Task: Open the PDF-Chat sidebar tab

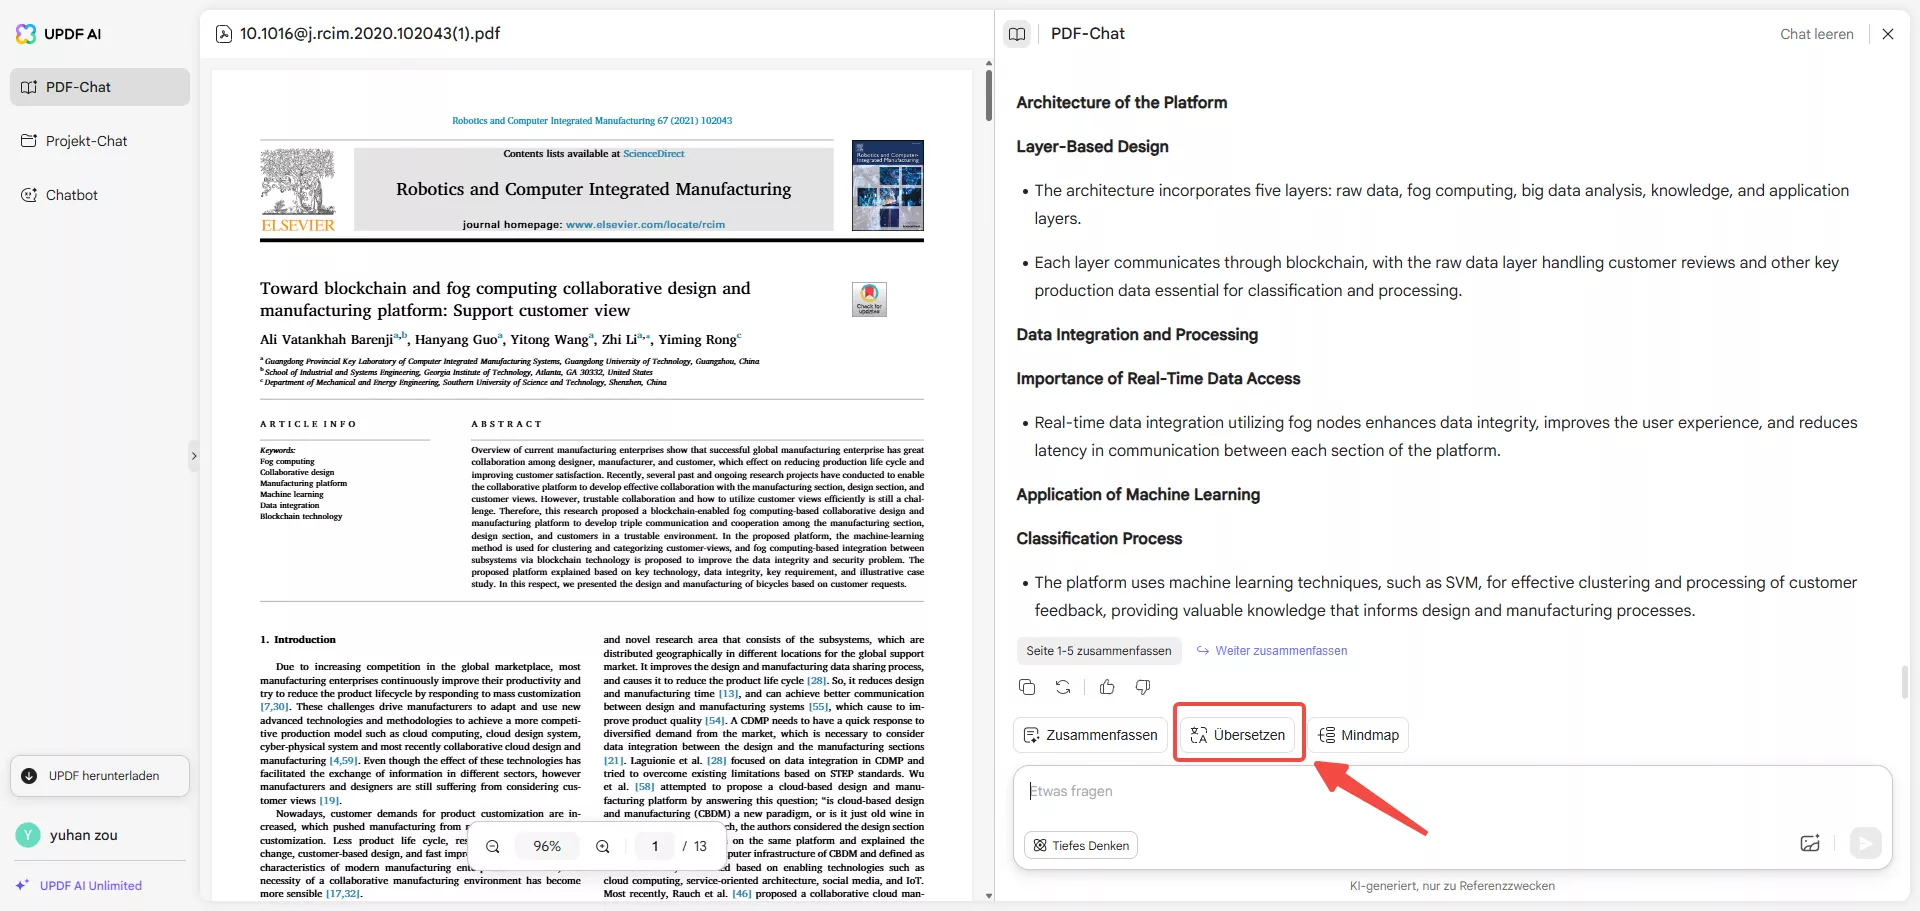Action: (100, 87)
